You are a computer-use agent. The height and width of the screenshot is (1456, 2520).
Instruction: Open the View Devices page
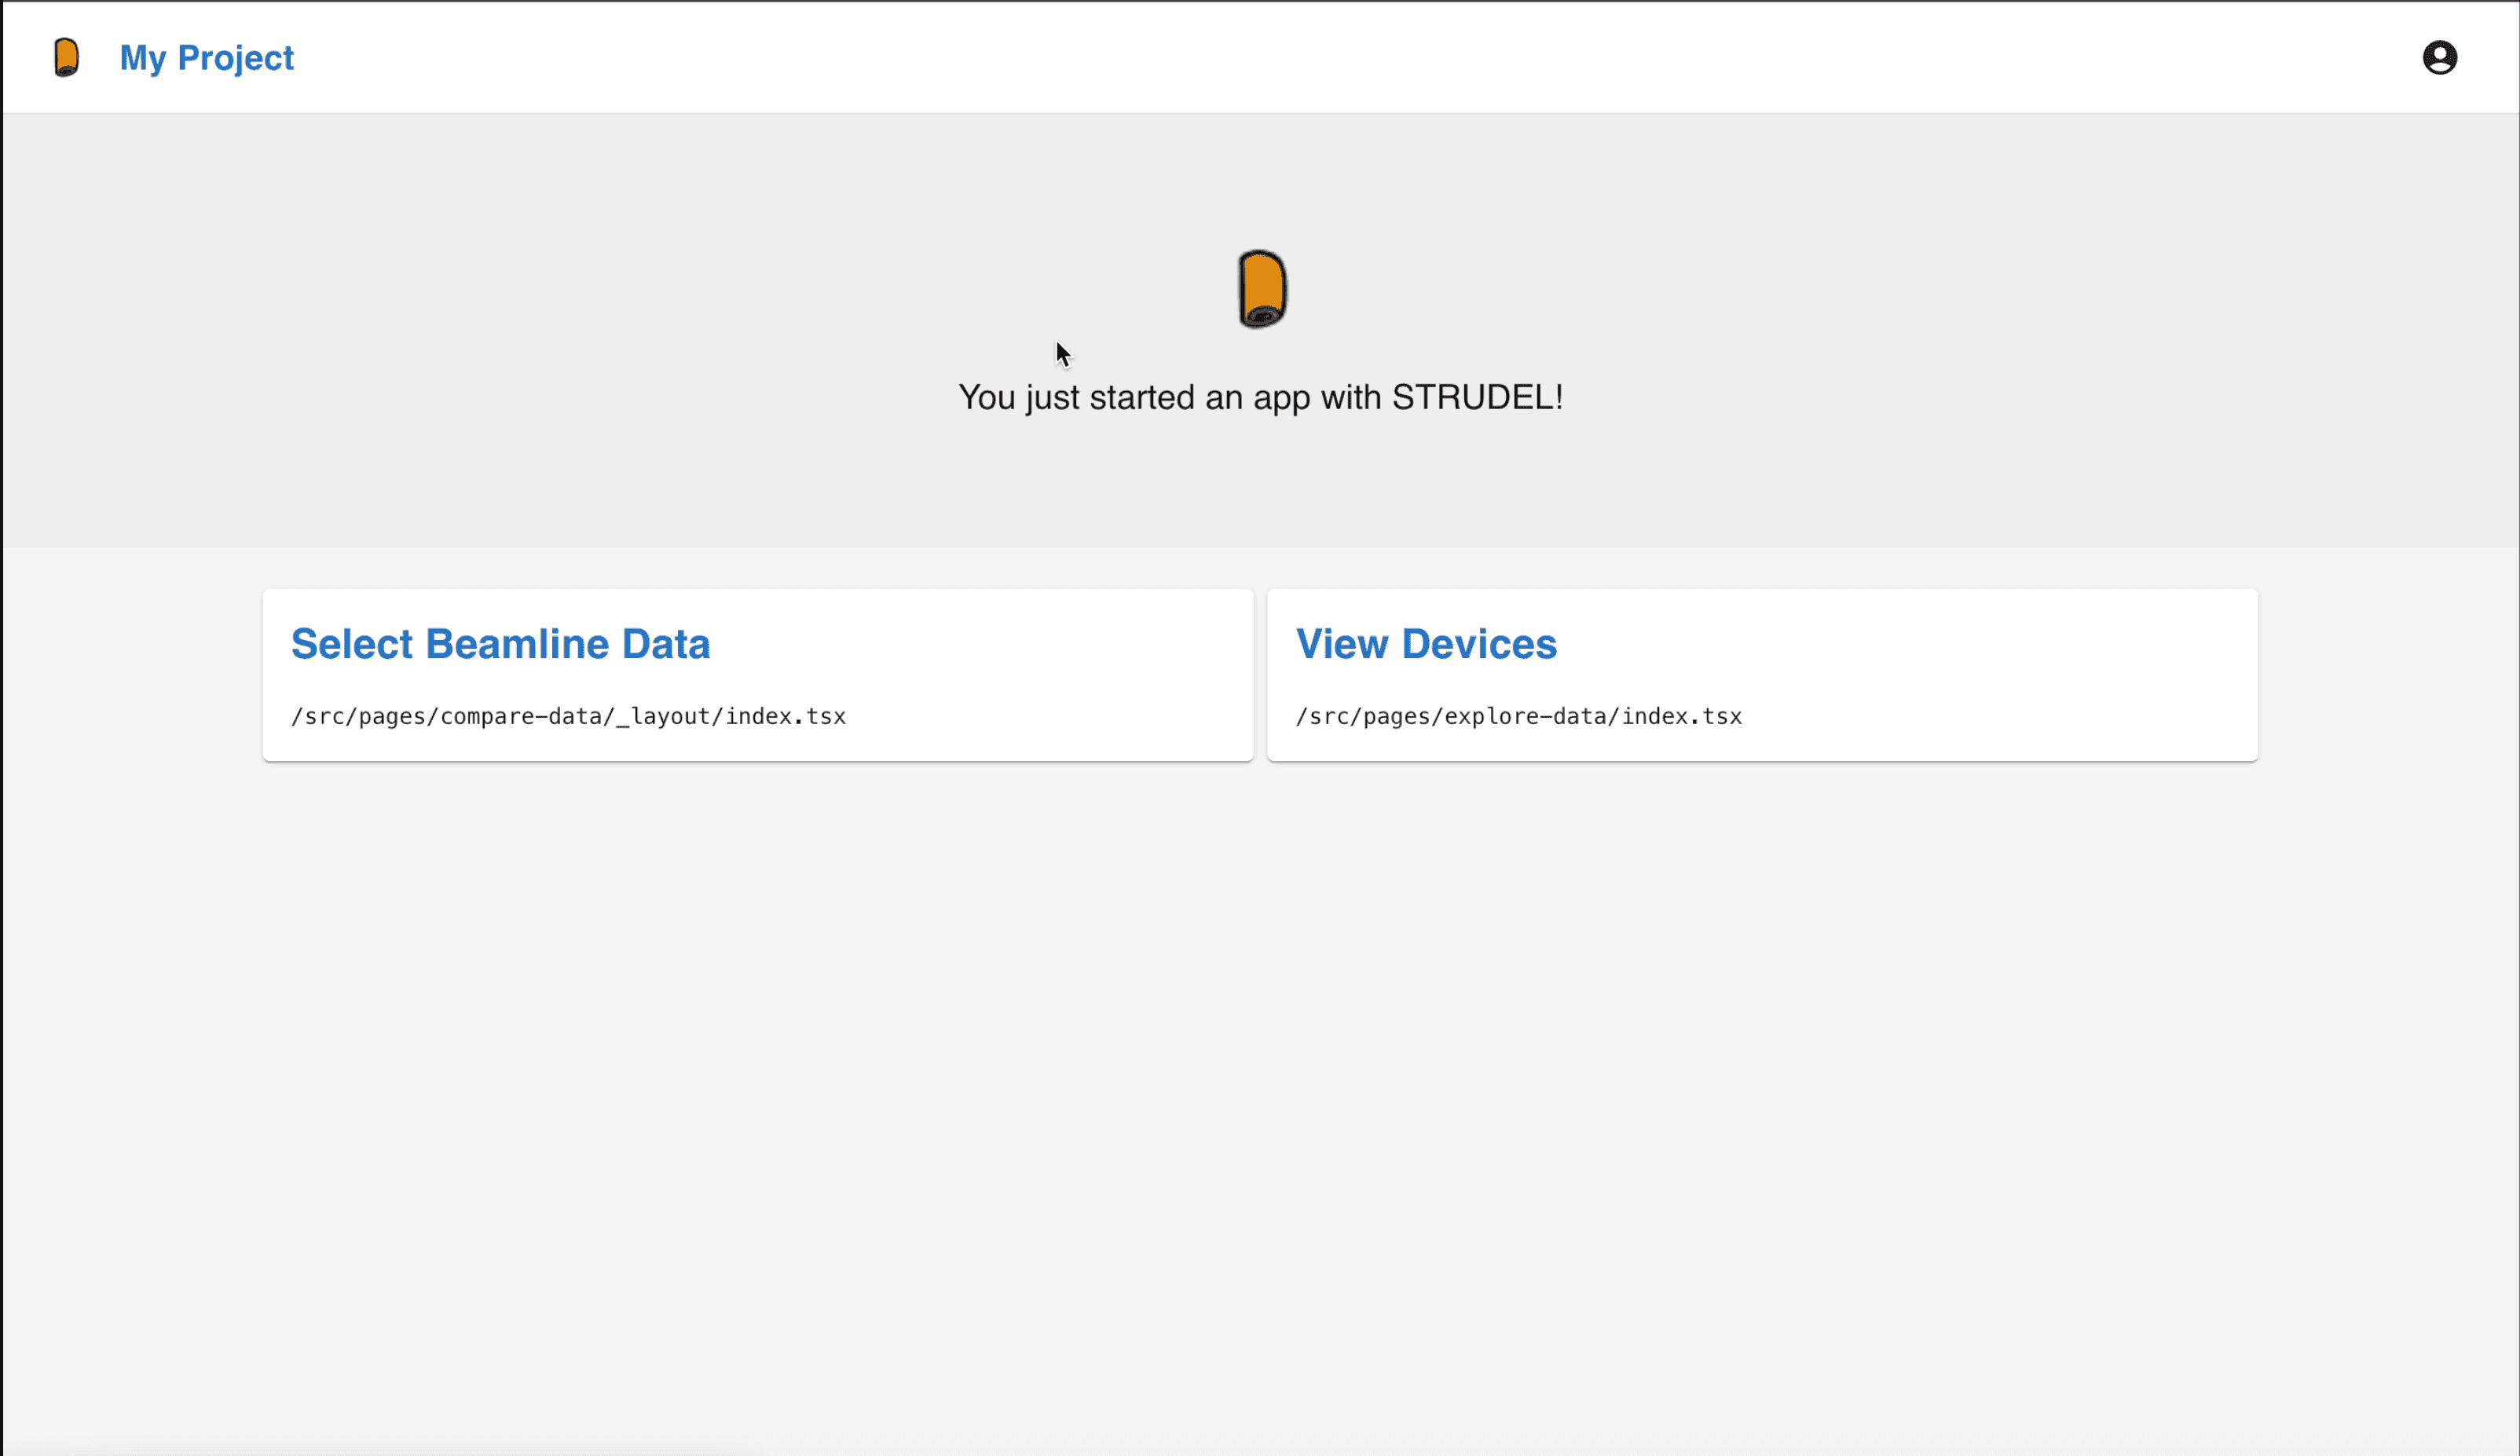(x=1425, y=644)
